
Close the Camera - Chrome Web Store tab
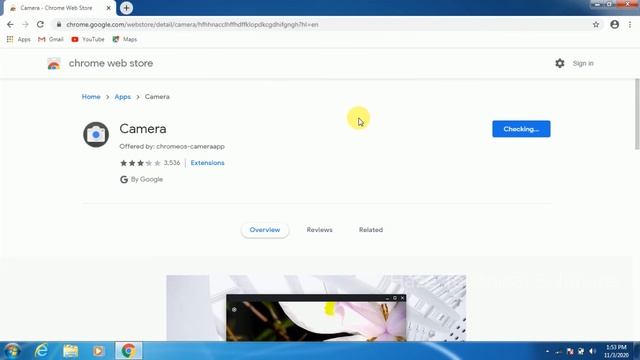tap(109, 8)
